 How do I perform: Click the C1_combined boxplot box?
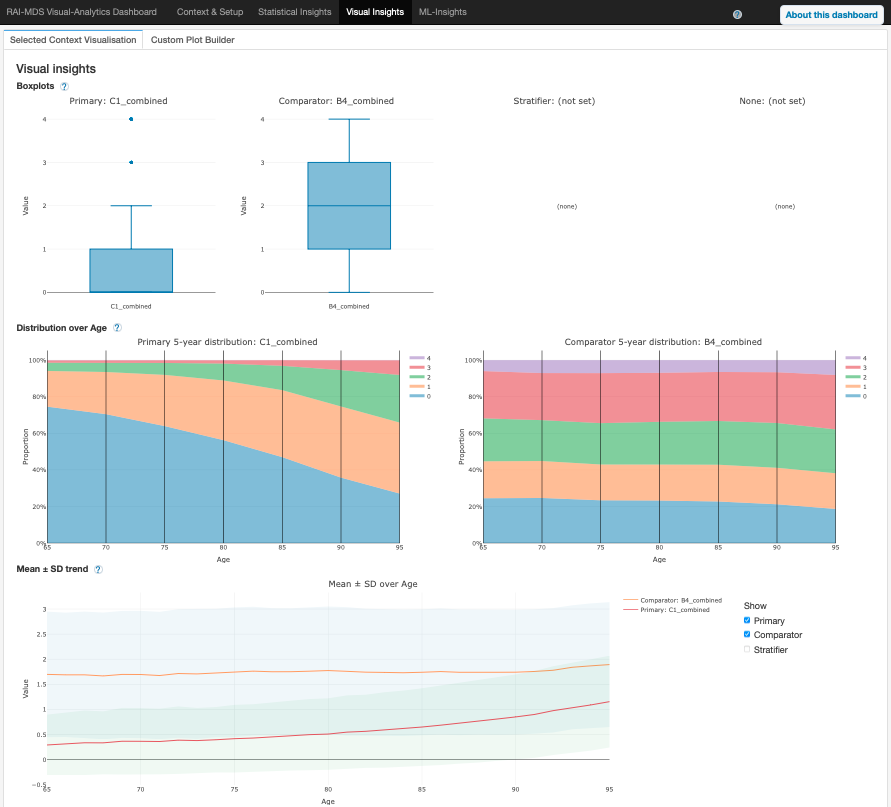(131, 271)
